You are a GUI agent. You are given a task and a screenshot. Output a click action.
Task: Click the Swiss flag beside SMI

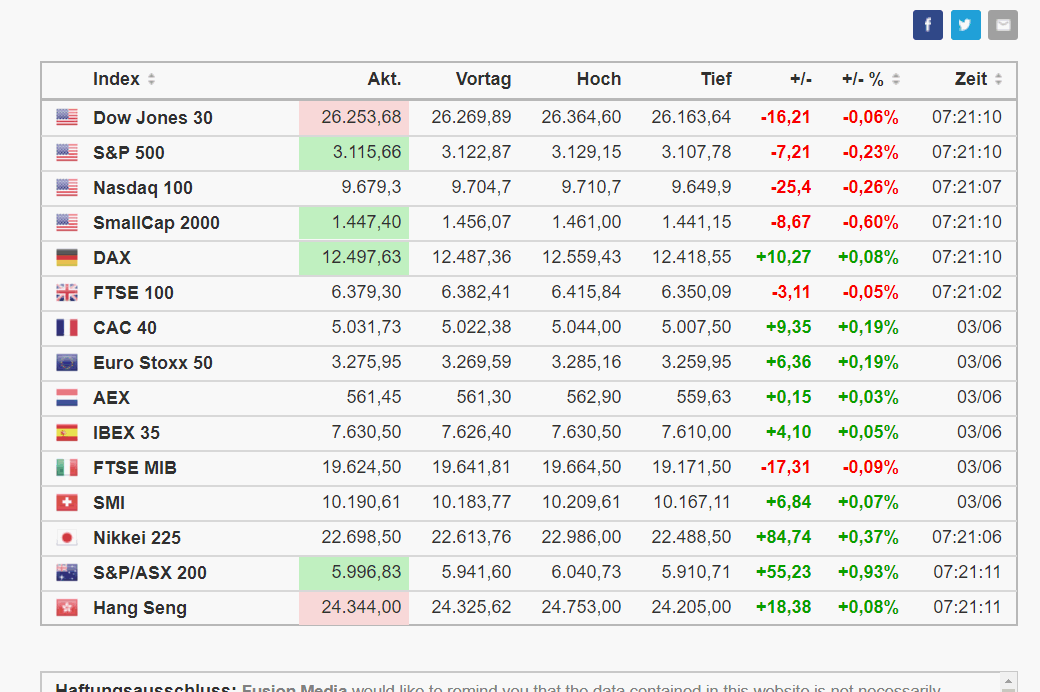(x=67, y=503)
